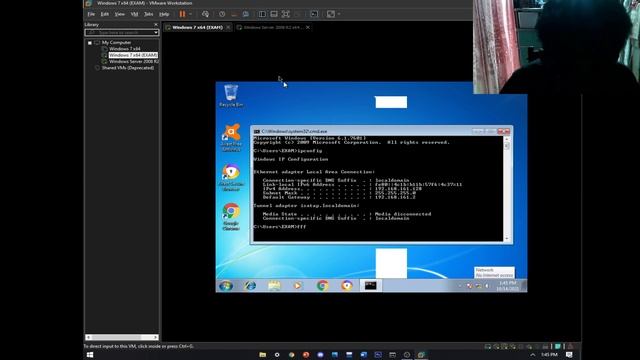Open the power options dropdown beside pause
The height and width of the screenshot is (360, 640).
(190, 14)
